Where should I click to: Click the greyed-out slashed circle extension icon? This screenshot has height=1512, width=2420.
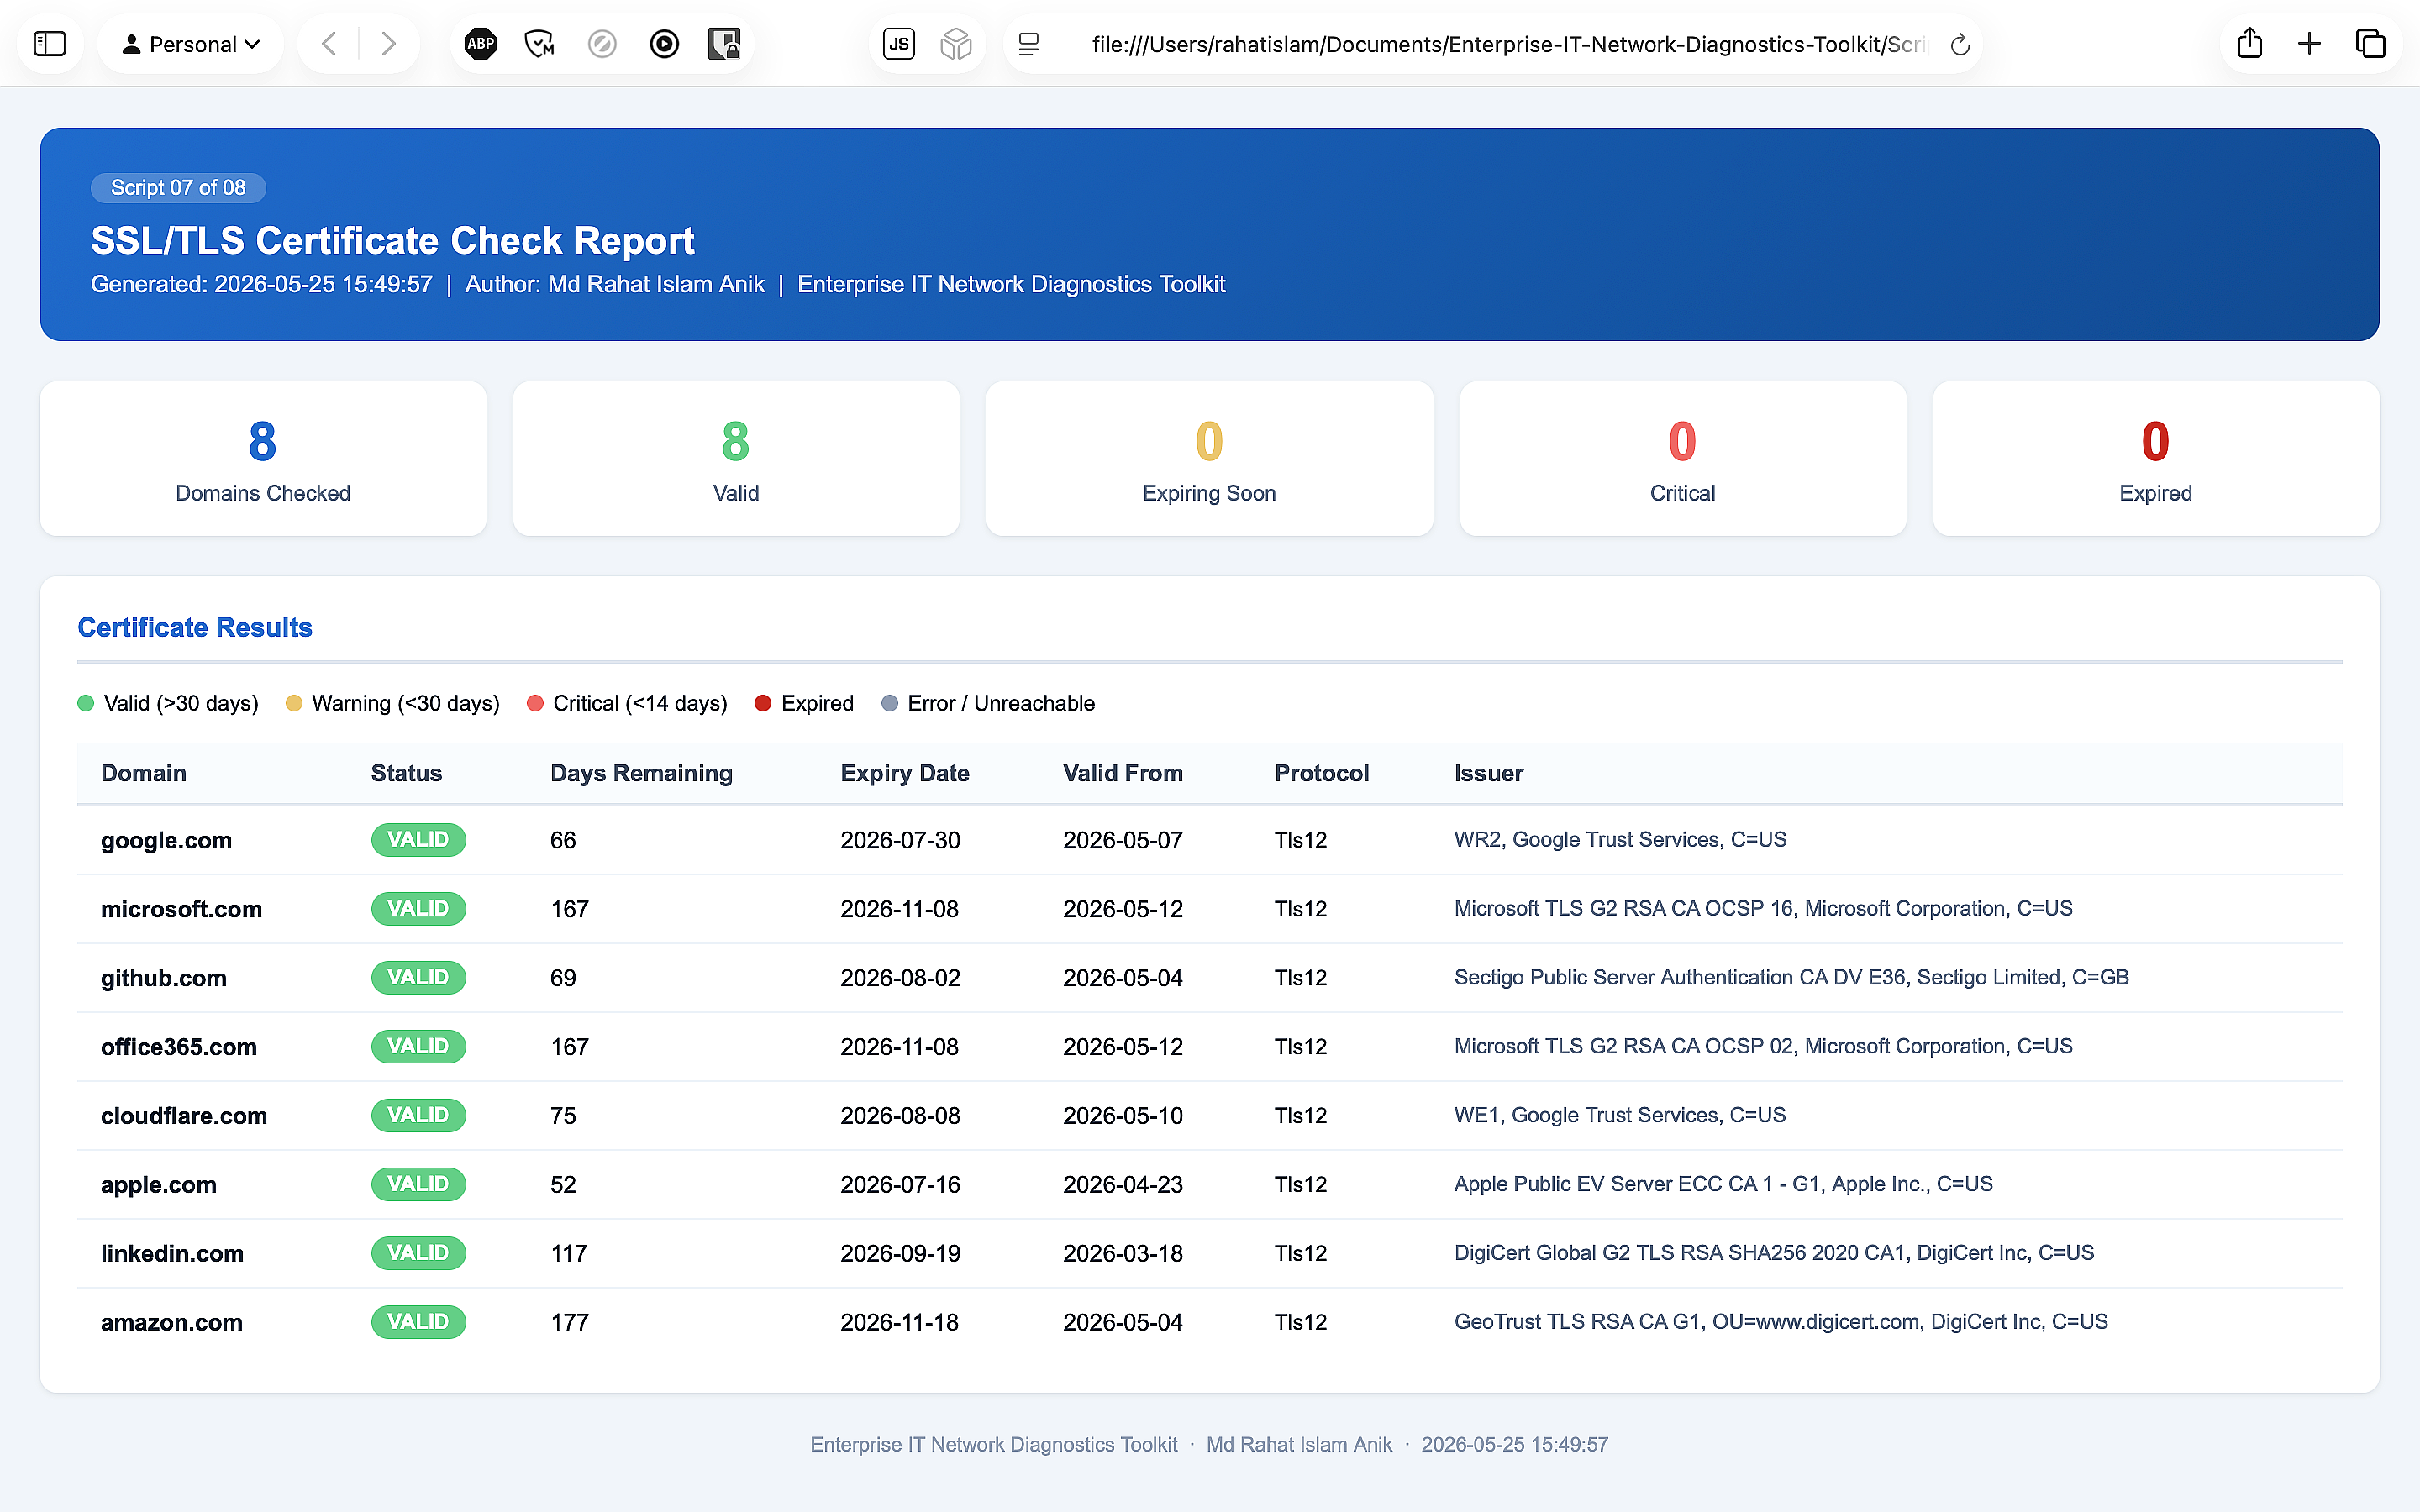pos(602,44)
